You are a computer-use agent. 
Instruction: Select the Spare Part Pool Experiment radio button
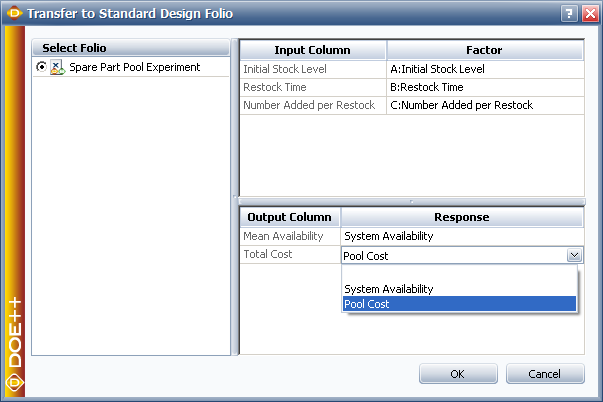click(41, 67)
